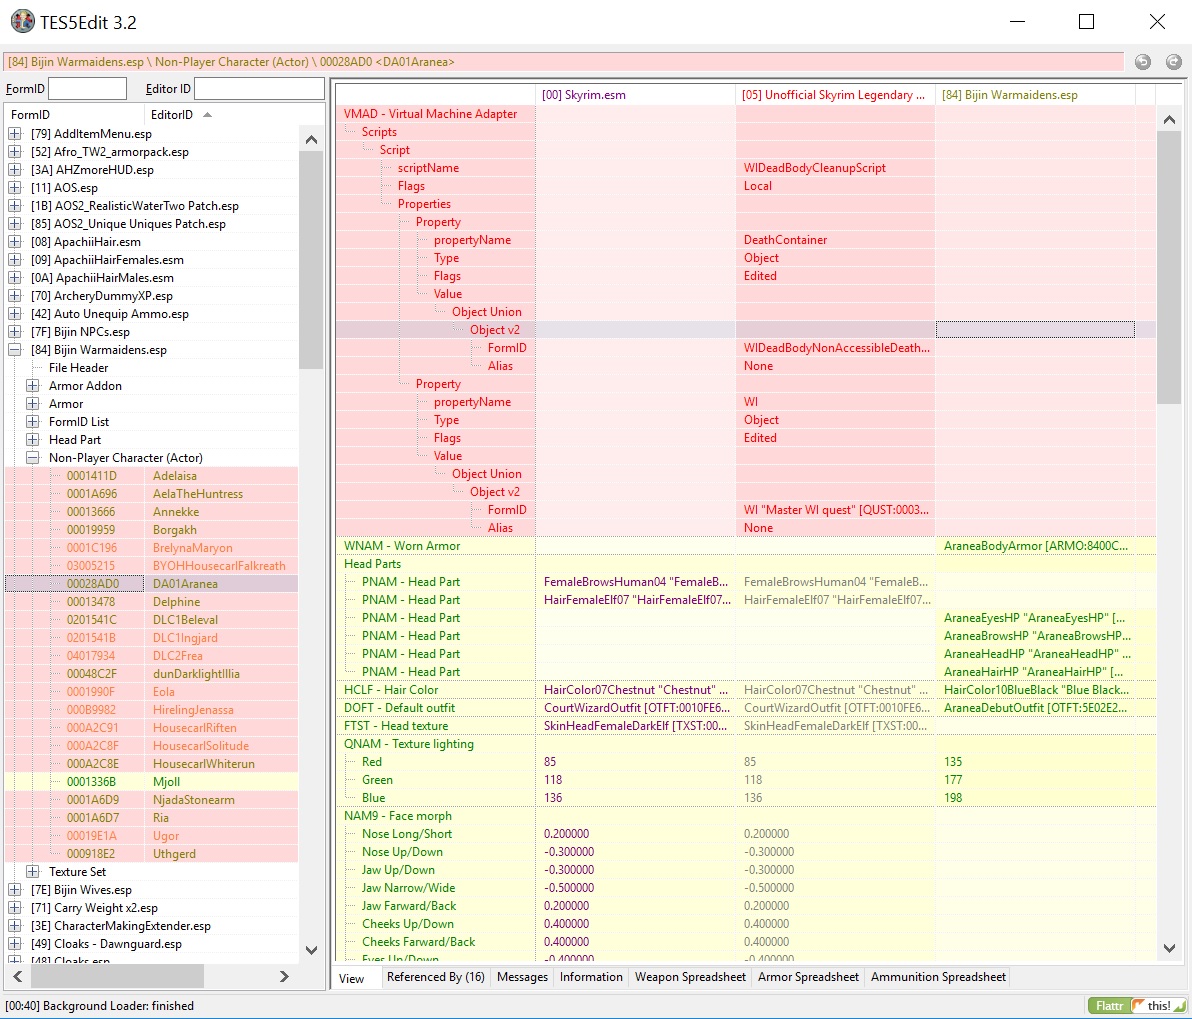Click the AraneaEyesHP head part cell

(x=1035, y=618)
